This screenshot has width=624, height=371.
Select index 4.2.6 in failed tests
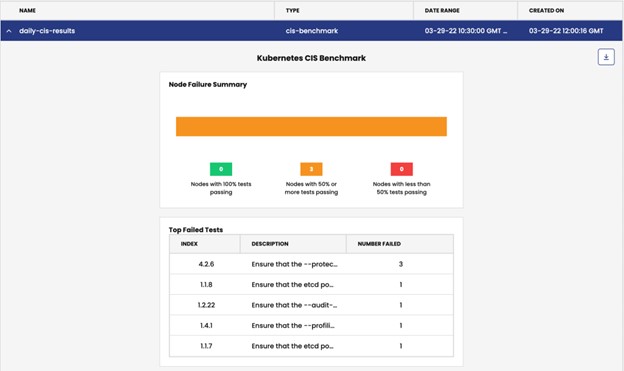[206, 264]
